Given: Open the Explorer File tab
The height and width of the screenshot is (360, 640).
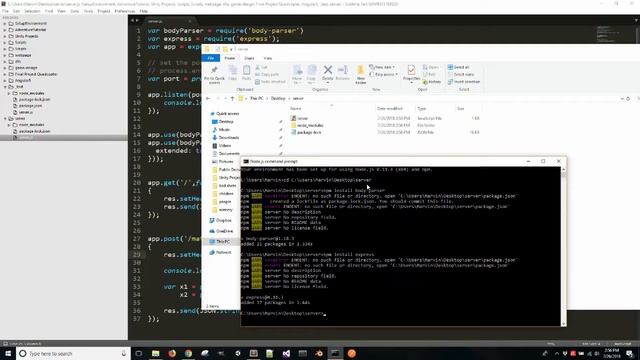Looking at the screenshot, I should pos(211,58).
